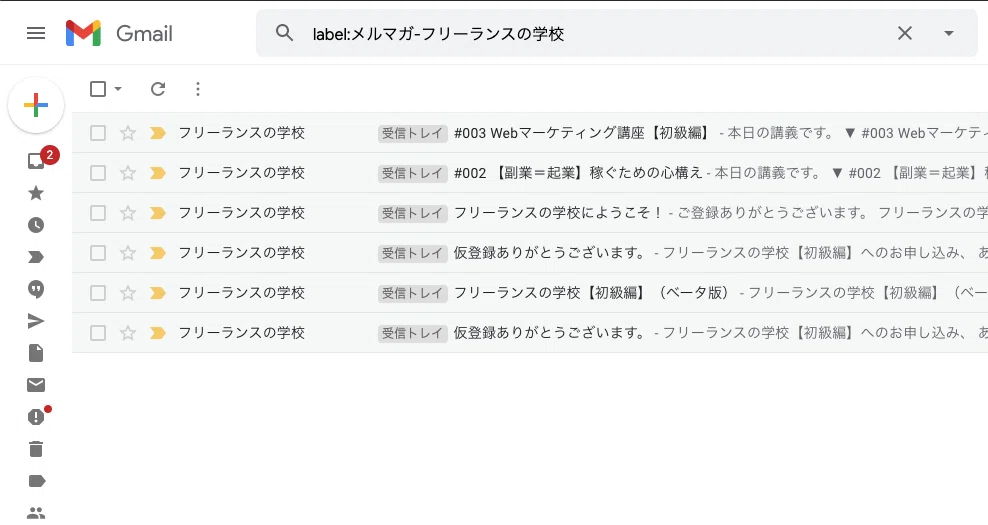Open Important sidebar icon
The image size is (988, 525).
tap(36, 257)
